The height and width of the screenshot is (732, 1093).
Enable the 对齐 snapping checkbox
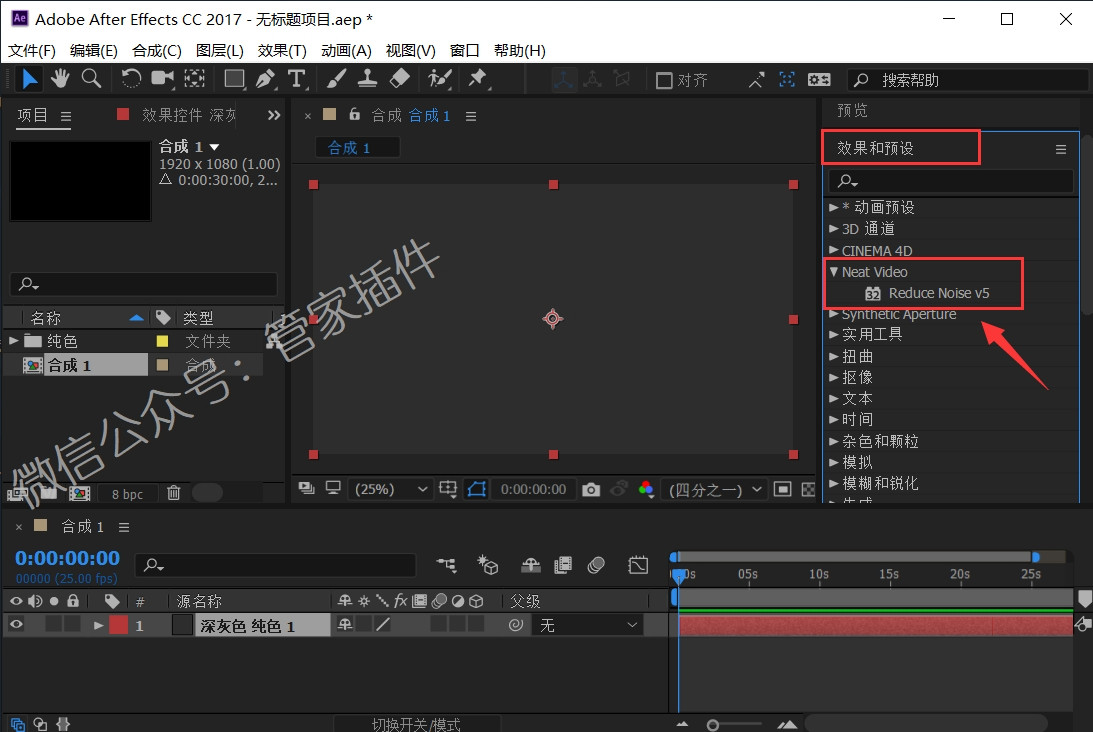point(664,81)
